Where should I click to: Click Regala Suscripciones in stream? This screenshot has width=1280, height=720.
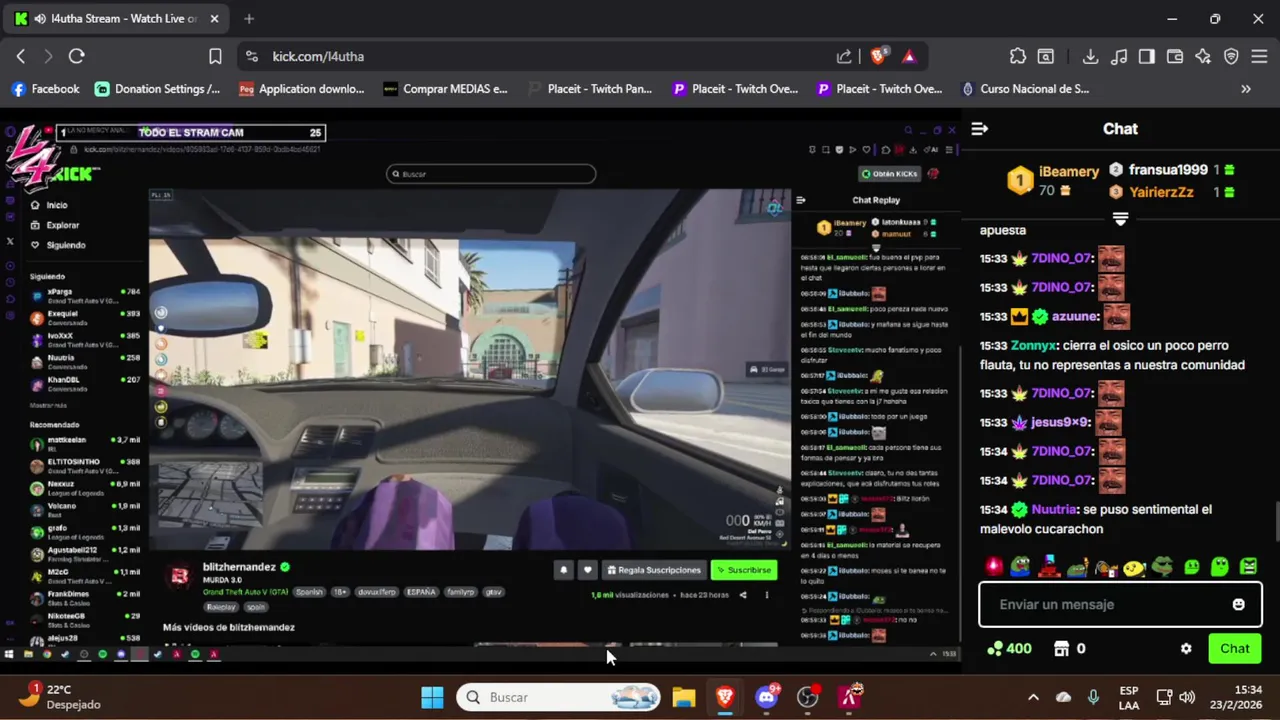(x=654, y=570)
